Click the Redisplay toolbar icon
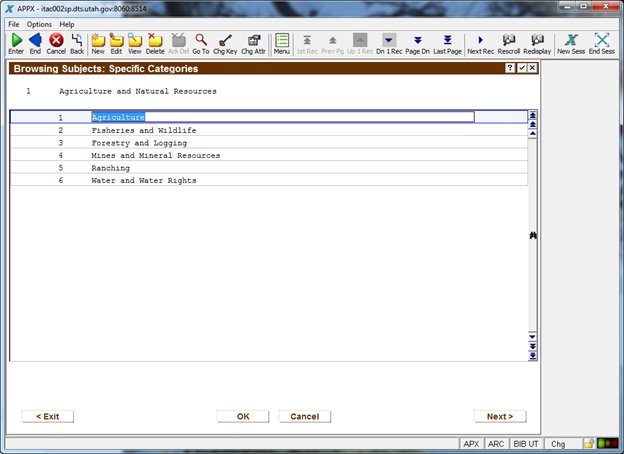The width and height of the screenshot is (624, 454). pyautogui.click(x=537, y=40)
